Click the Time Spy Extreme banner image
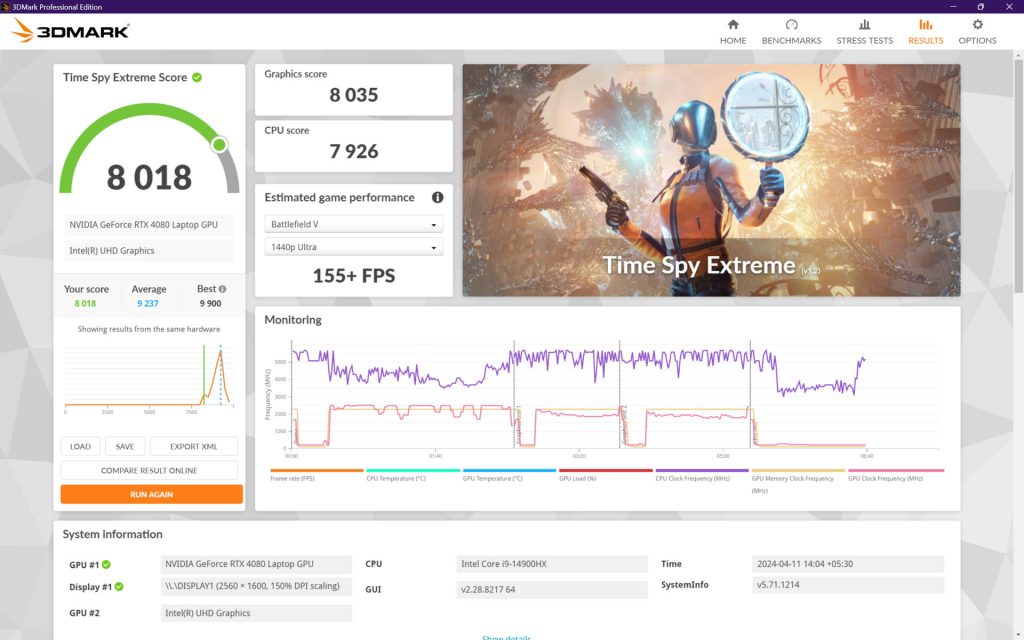This screenshot has width=1024, height=640. click(x=711, y=180)
